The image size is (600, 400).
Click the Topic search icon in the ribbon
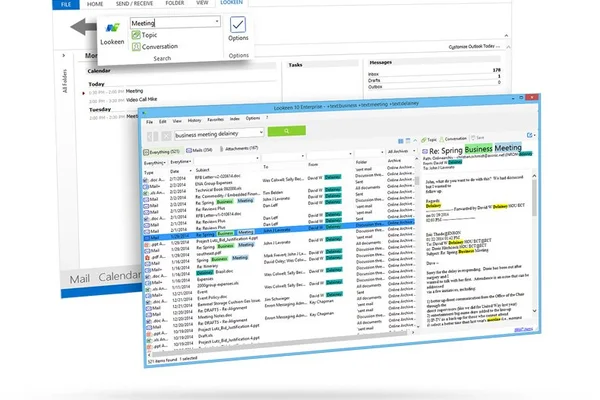pyautogui.click(x=136, y=35)
